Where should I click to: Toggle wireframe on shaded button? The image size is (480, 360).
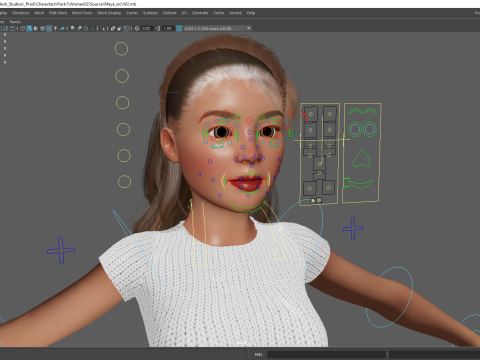pyautogui.click(x=42, y=28)
